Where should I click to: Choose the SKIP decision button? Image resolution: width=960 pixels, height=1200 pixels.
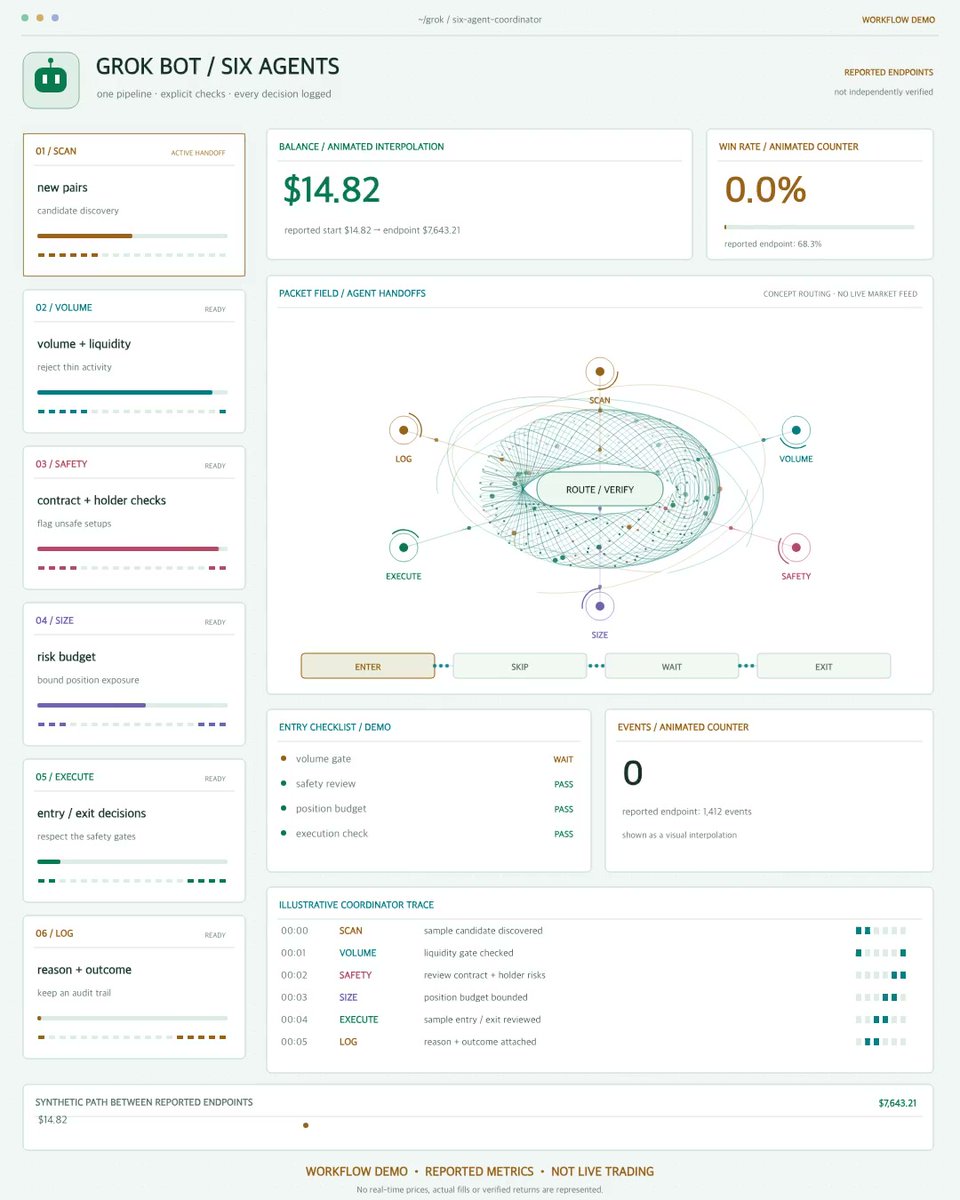click(x=520, y=666)
